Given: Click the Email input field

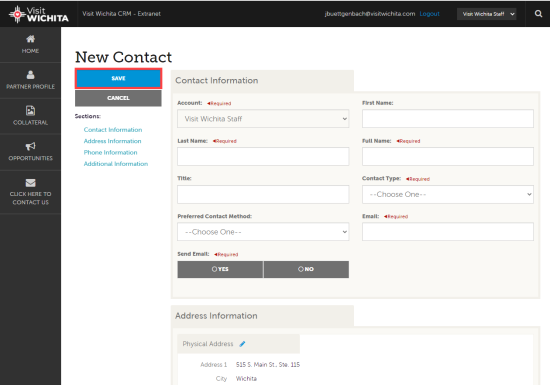Looking at the screenshot, I should [448, 232].
